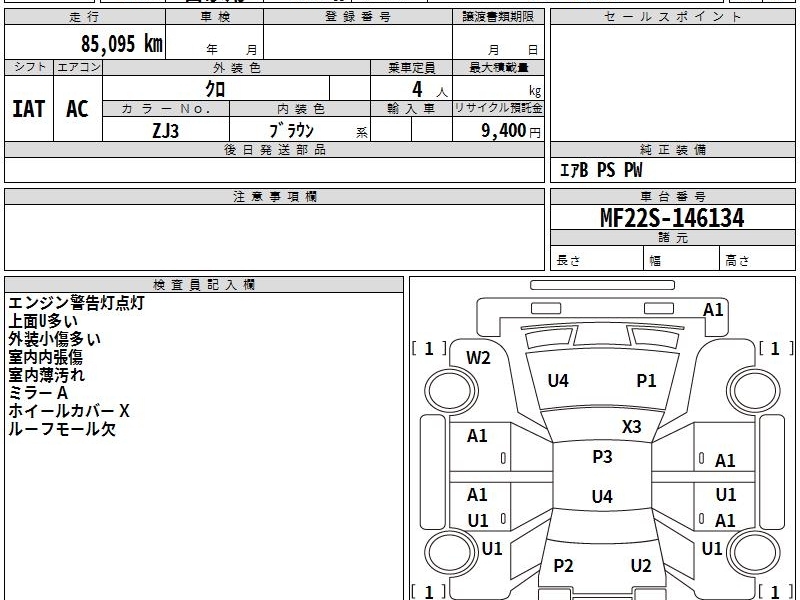Screen dimensions: 800x600
Task: Click the 高さ dimension label
Action: [x=737, y=261]
